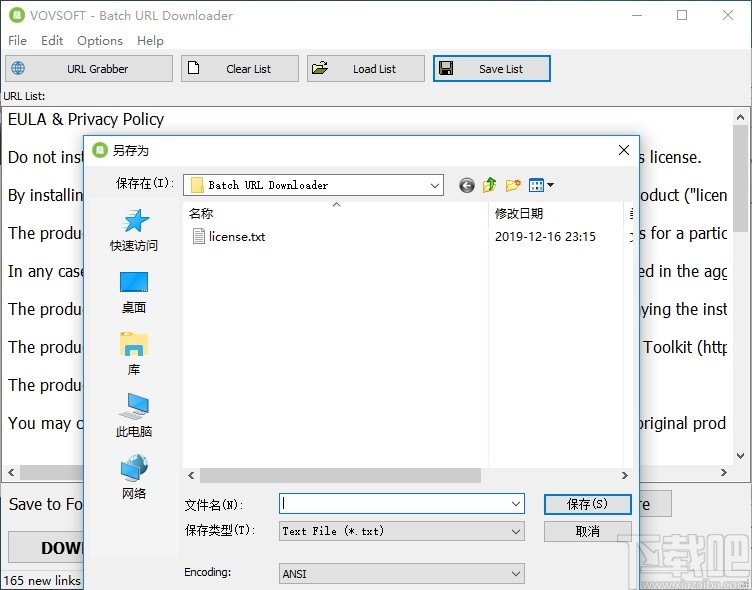752x590 pixels.
Task: Click the file list scroll right arrow
Action: [624, 475]
